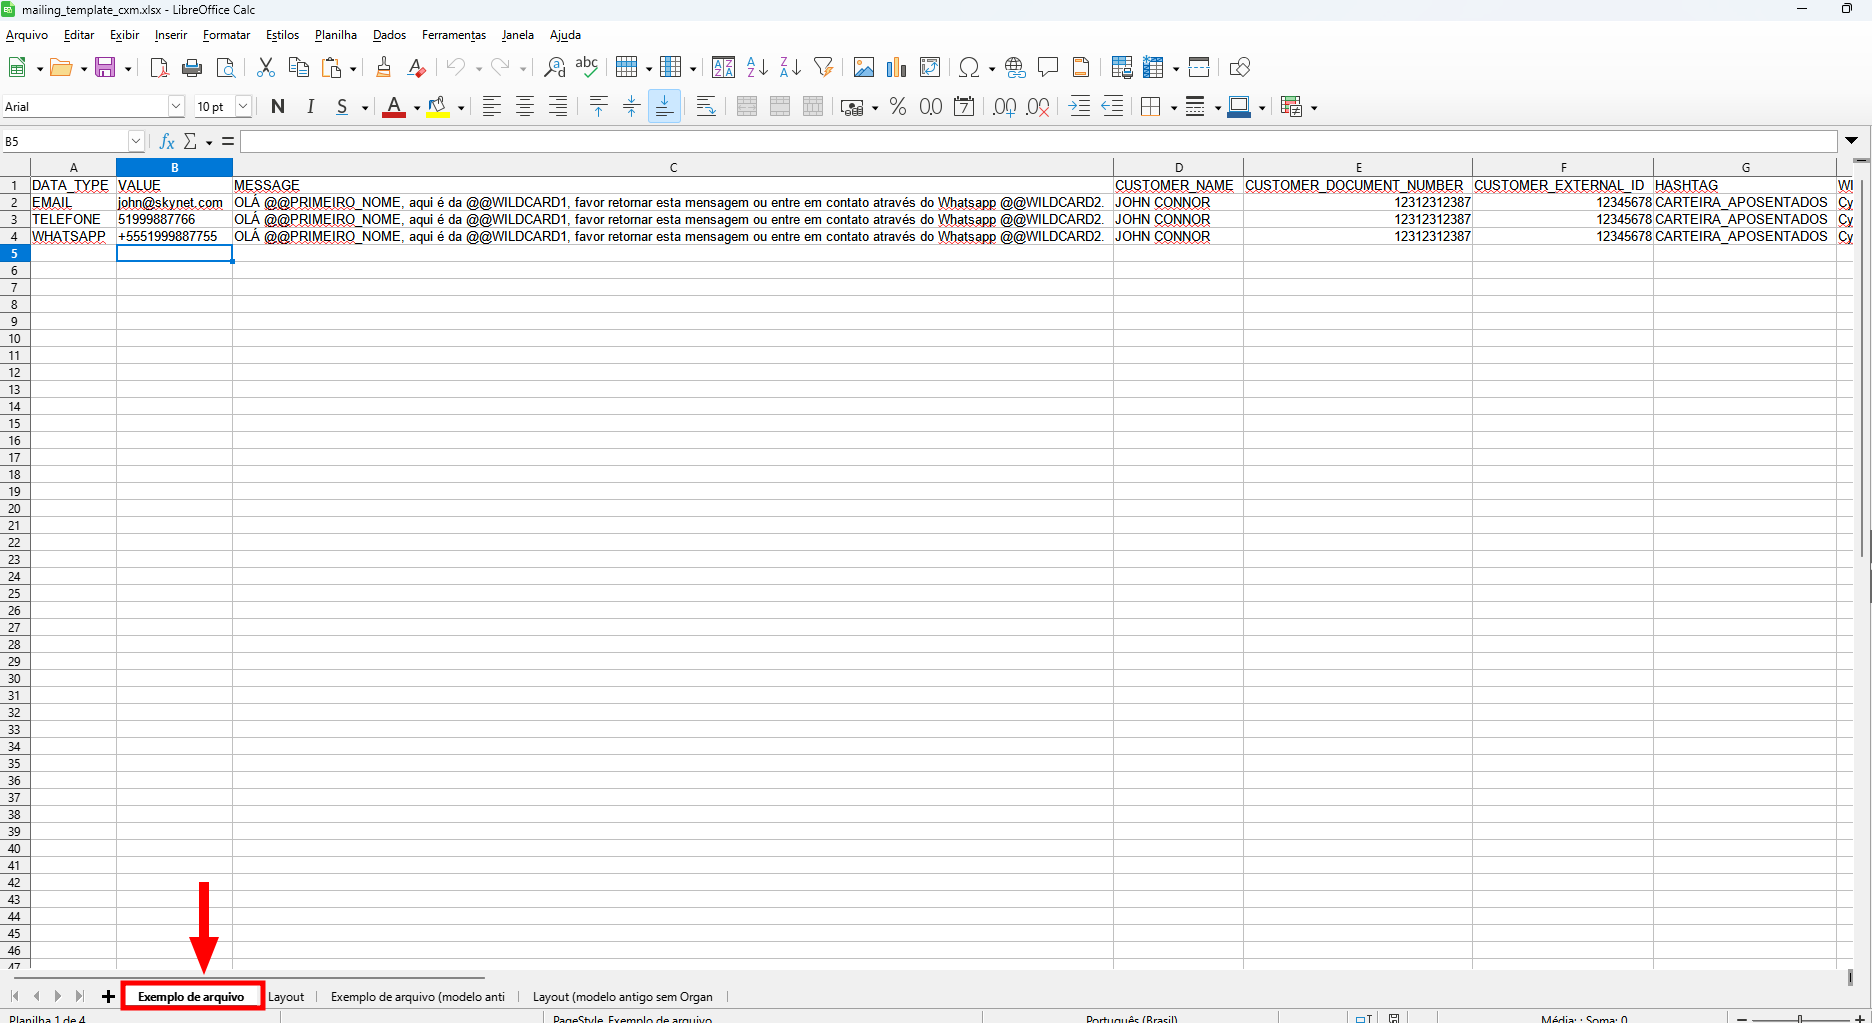Expand the font size dropdown

click(x=243, y=106)
